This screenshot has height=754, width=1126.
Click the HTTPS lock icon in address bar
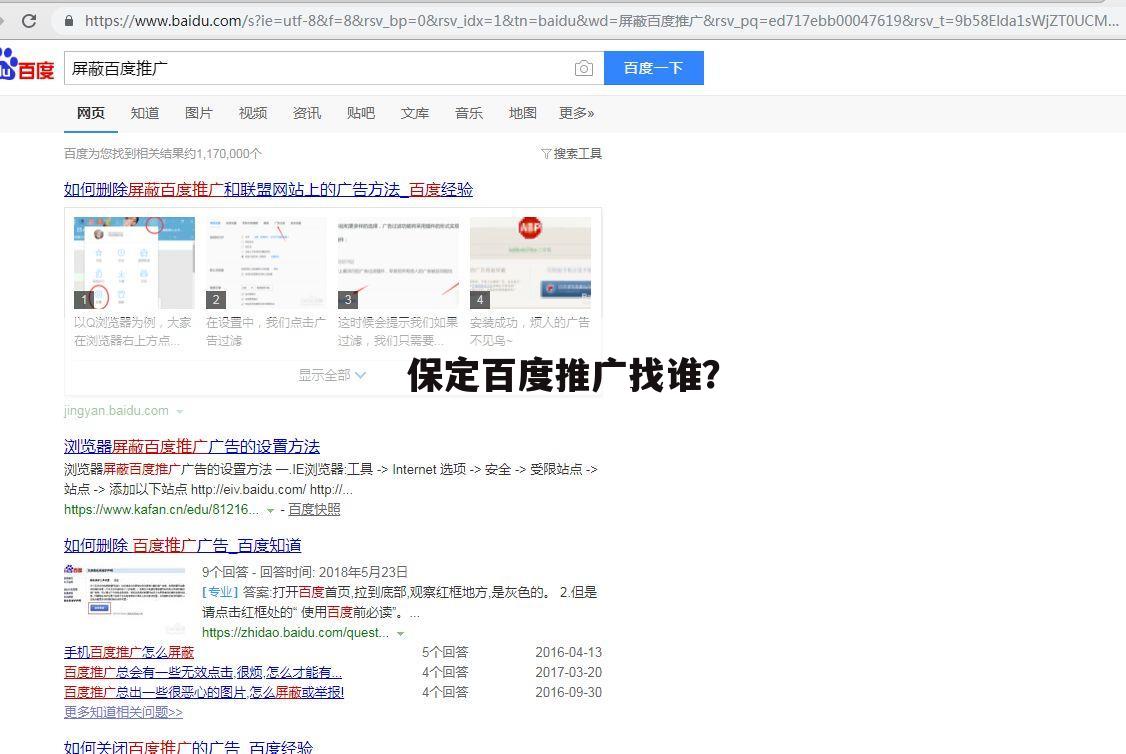[x=67, y=20]
